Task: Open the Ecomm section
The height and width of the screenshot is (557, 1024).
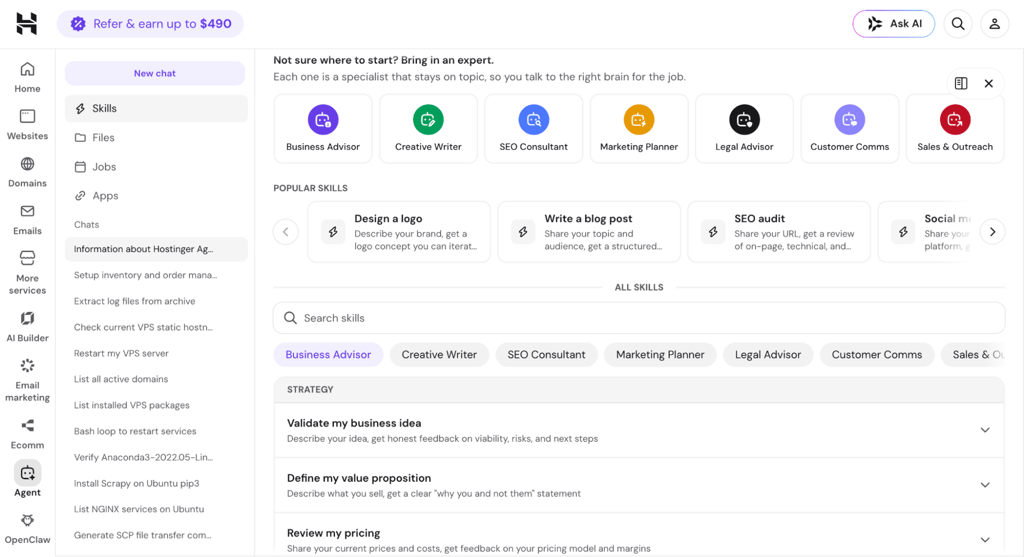Action: [27, 434]
